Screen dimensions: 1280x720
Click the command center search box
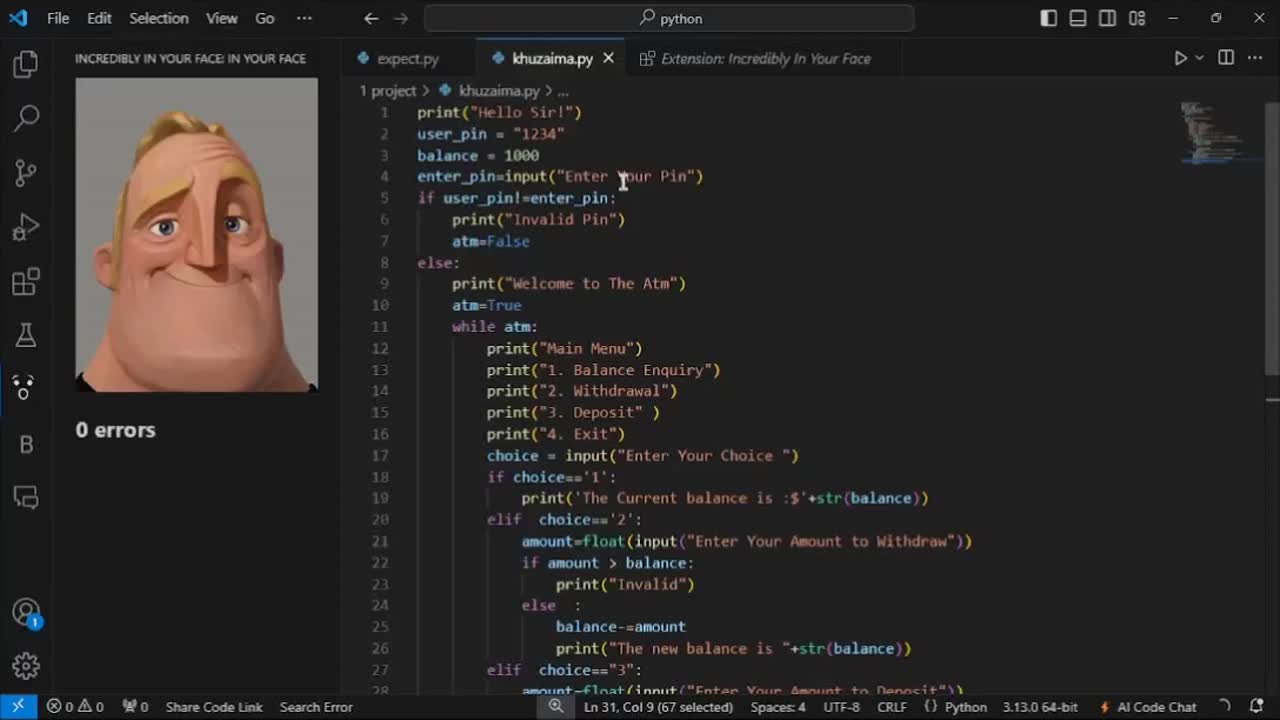click(x=669, y=18)
